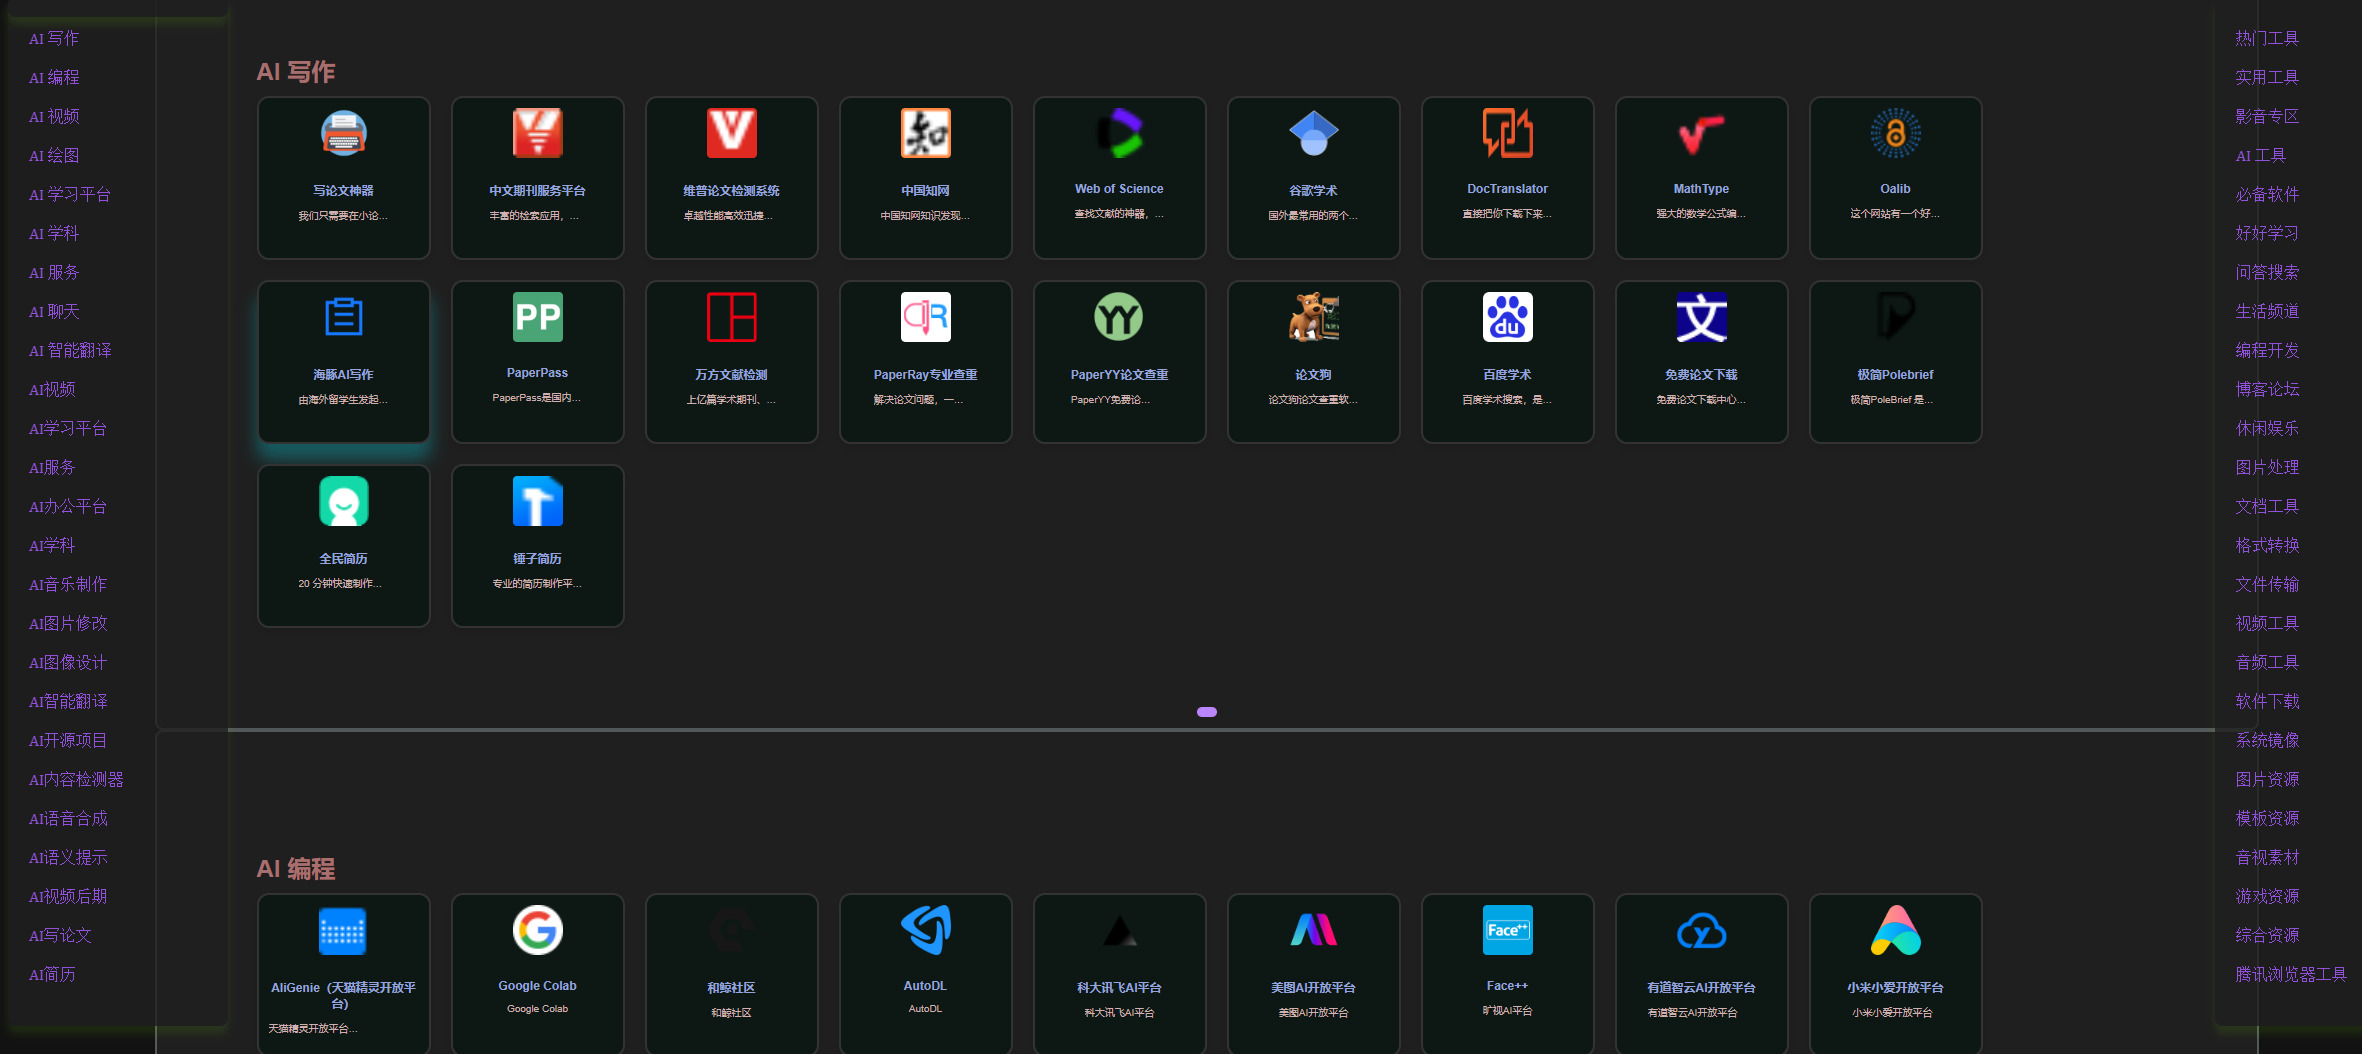Click the 中国知网 icon
Image resolution: width=2362 pixels, height=1054 pixels.
(x=925, y=133)
